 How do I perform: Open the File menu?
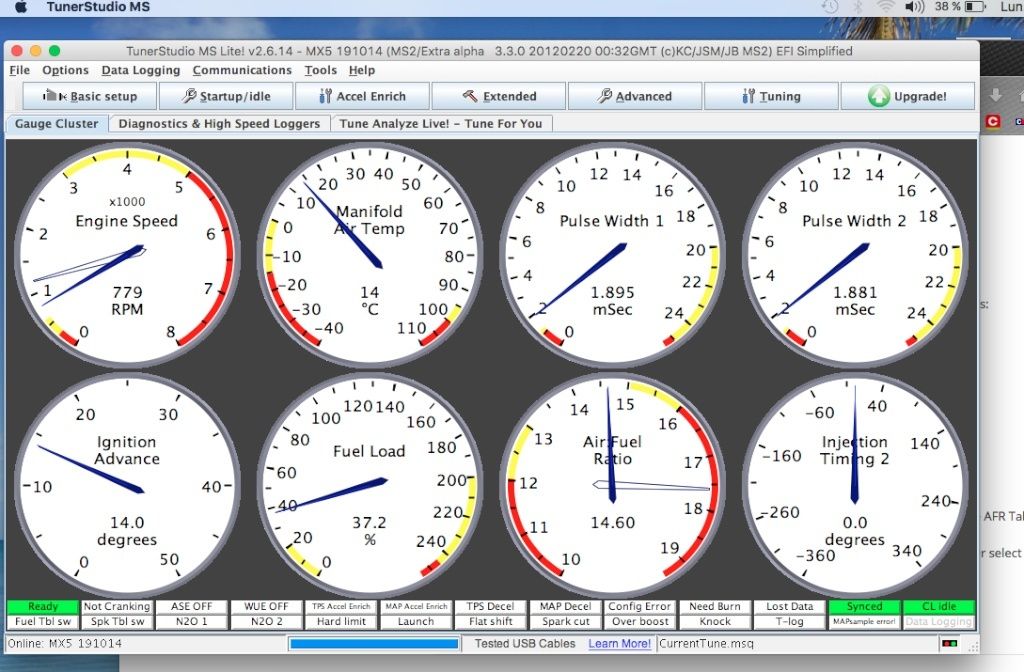click(x=20, y=70)
